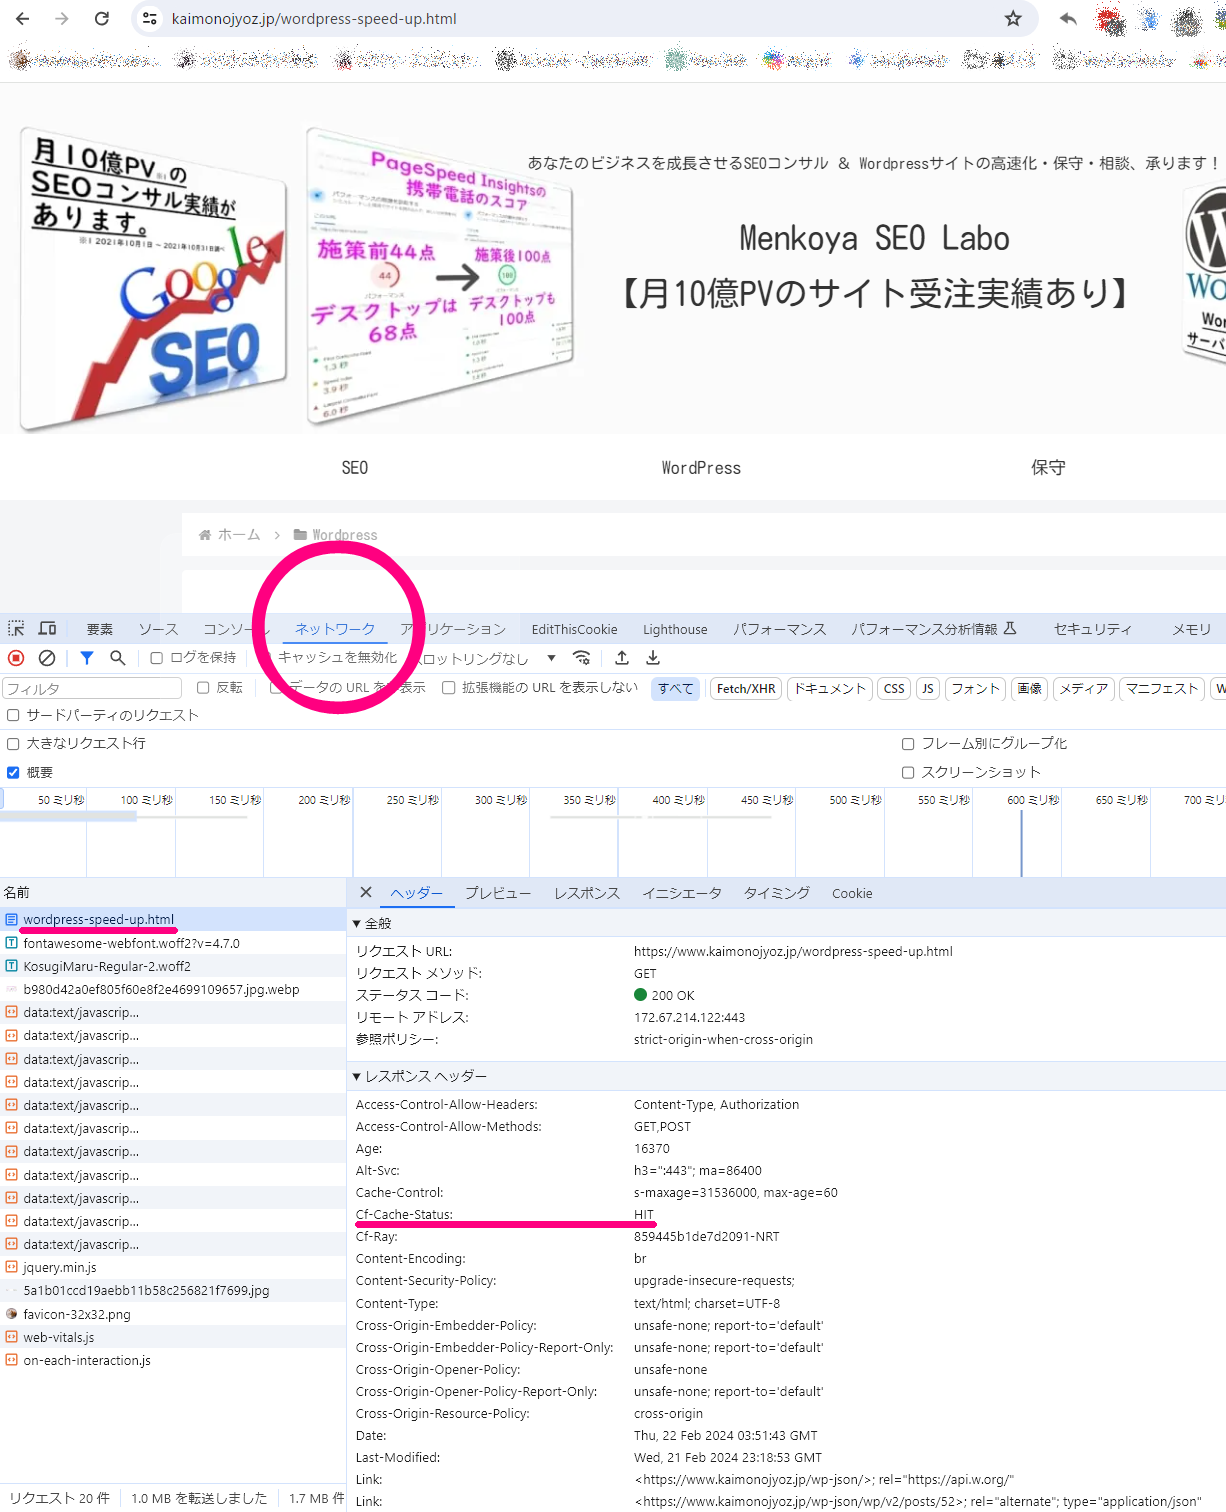Tick the 反転 checkbox
This screenshot has width=1226, height=1512.
[x=203, y=688]
